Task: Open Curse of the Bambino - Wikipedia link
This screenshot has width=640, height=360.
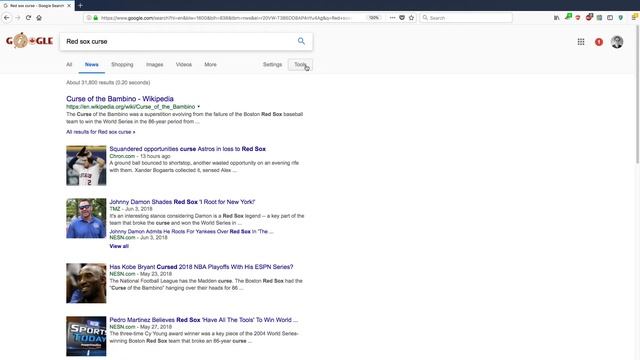Action: (x=120, y=99)
